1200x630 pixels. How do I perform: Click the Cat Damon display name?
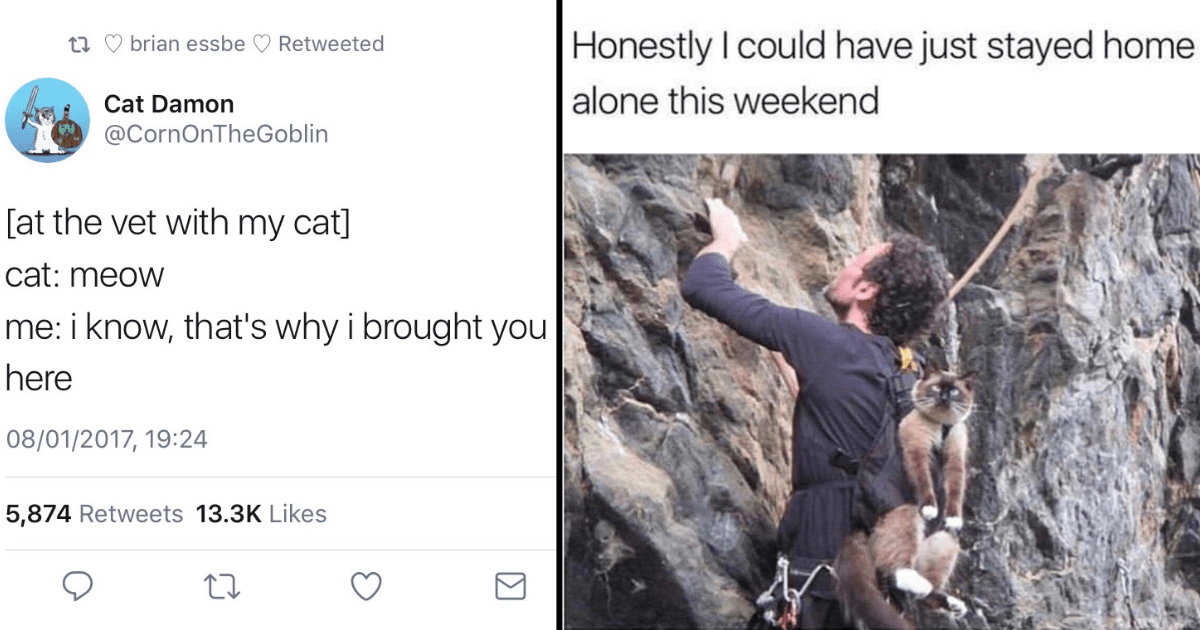tap(169, 104)
